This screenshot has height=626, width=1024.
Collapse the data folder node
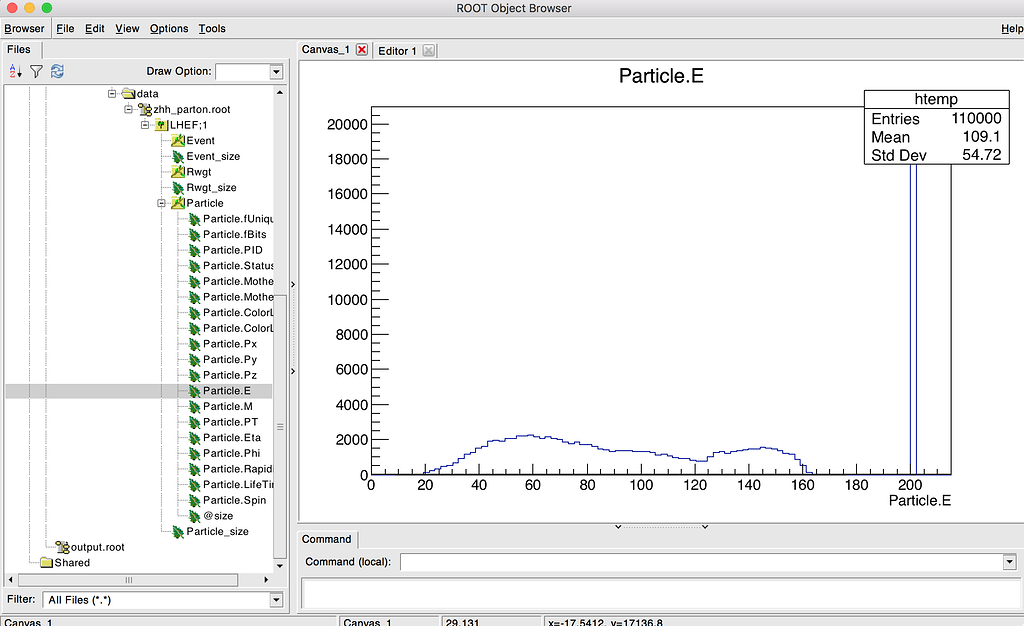(112, 94)
